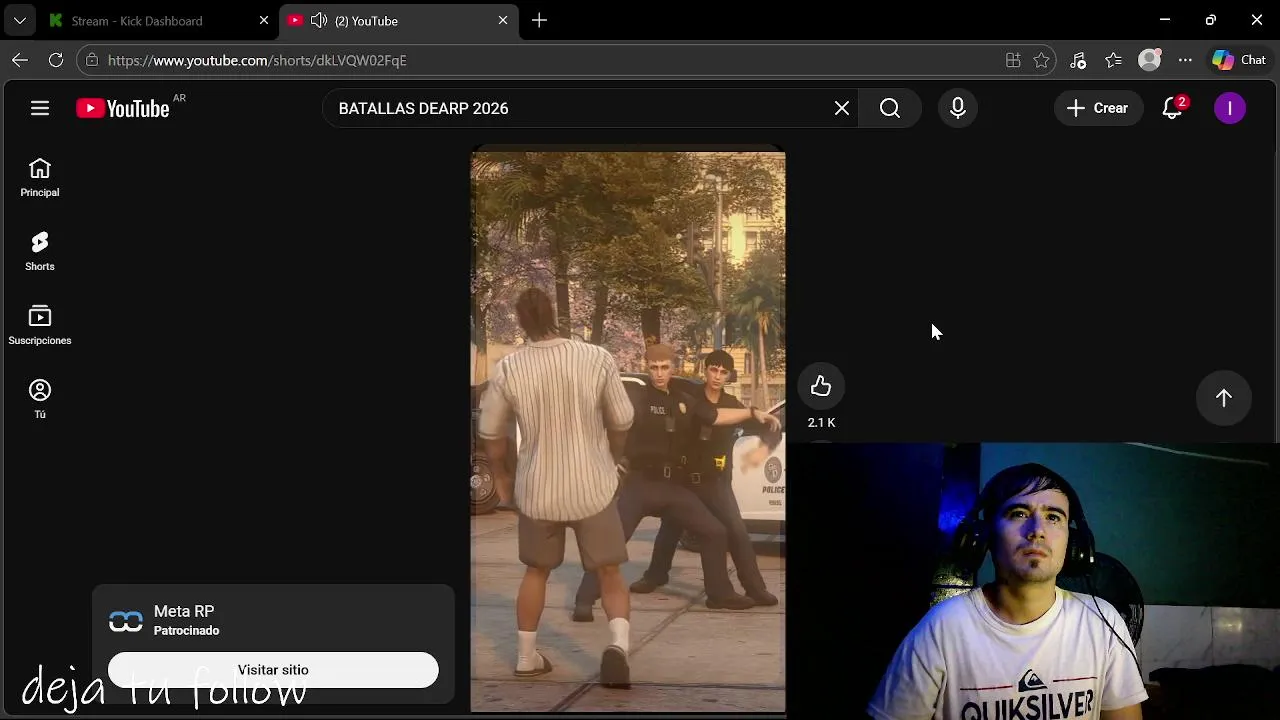This screenshot has width=1280, height=720.
Task: Open the Tú profile section
Action: [x=40, y=400]
